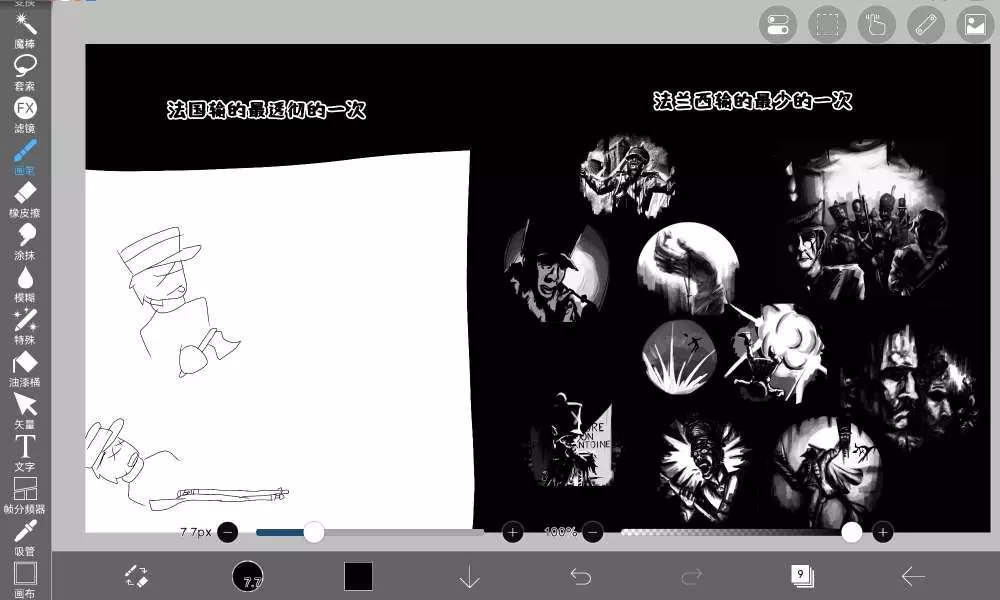Select the Special (特殊) pen tool
This screenshot has width=1000, height=600.
click(25, 326)
